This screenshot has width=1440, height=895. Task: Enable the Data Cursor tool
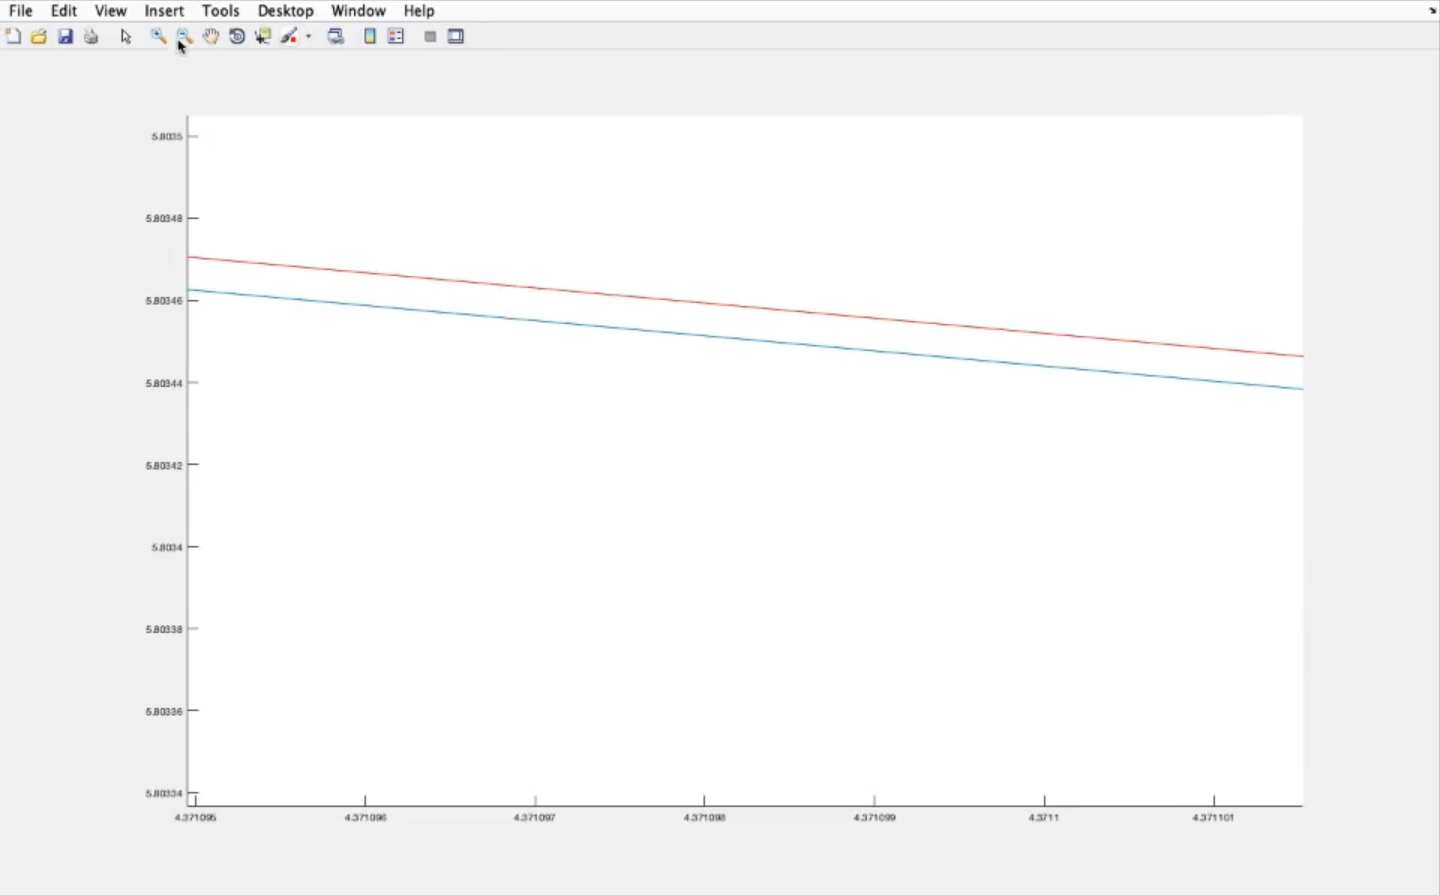point(263,36)
